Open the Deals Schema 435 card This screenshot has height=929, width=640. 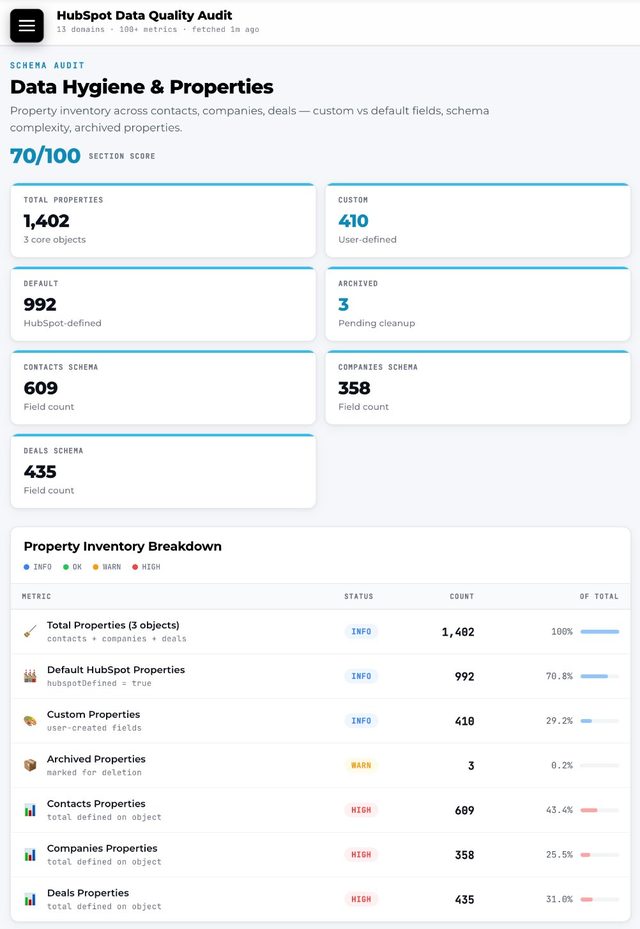pyautogui.click(x=163, y=471)
